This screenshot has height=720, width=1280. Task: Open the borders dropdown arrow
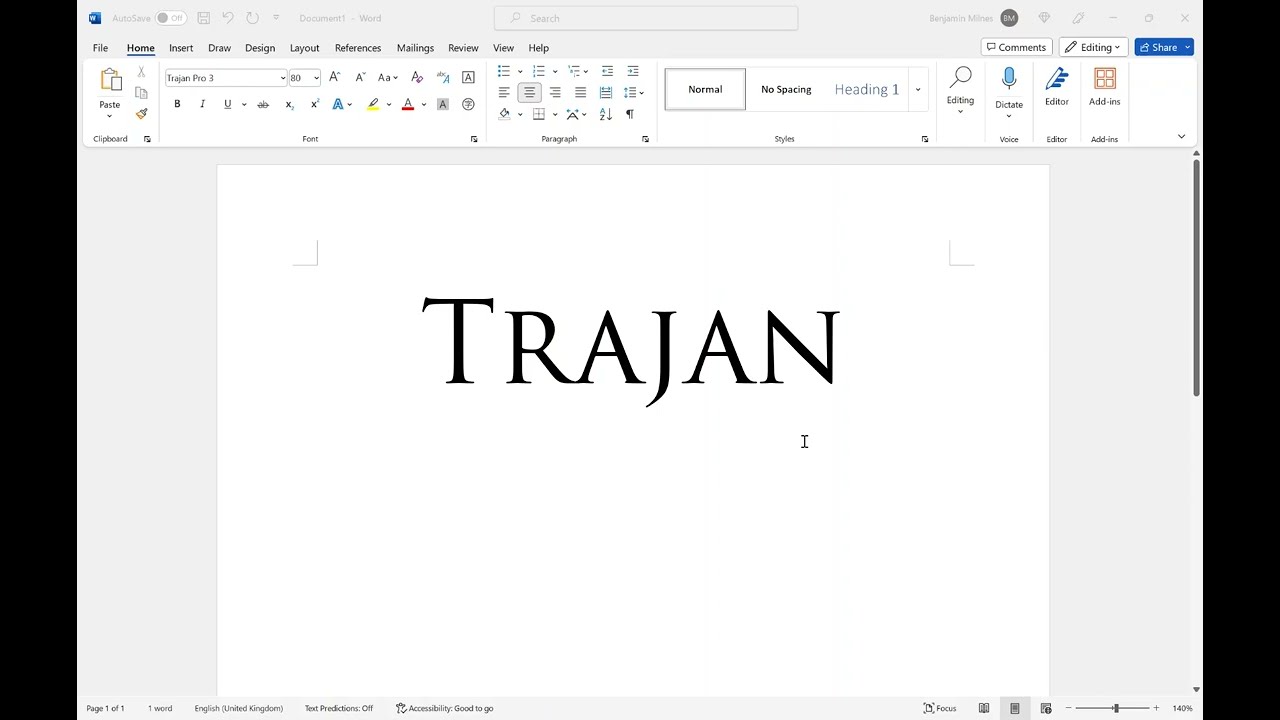(555, 114)
